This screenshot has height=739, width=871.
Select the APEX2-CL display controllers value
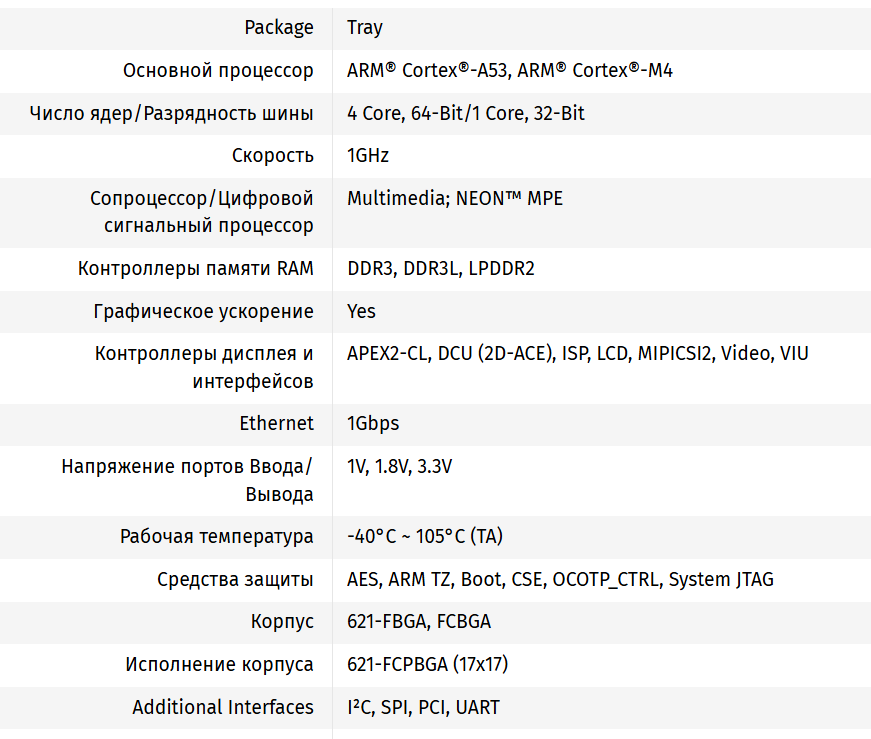(578, 354)
